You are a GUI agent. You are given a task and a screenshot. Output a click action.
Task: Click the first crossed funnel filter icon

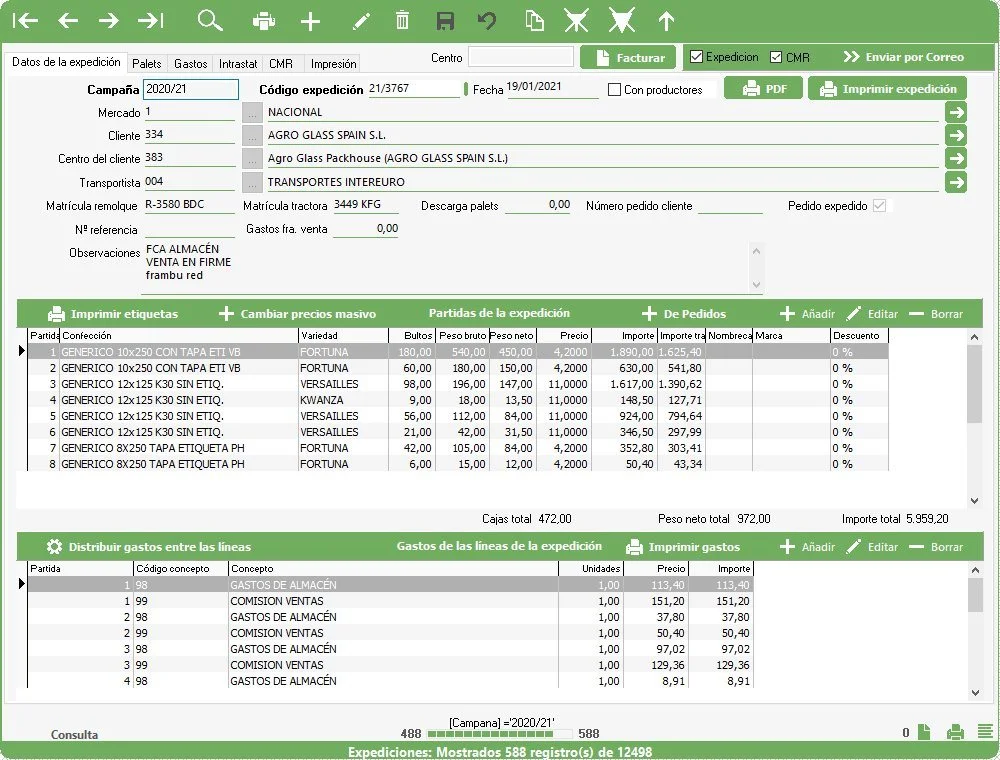point(577,21)
